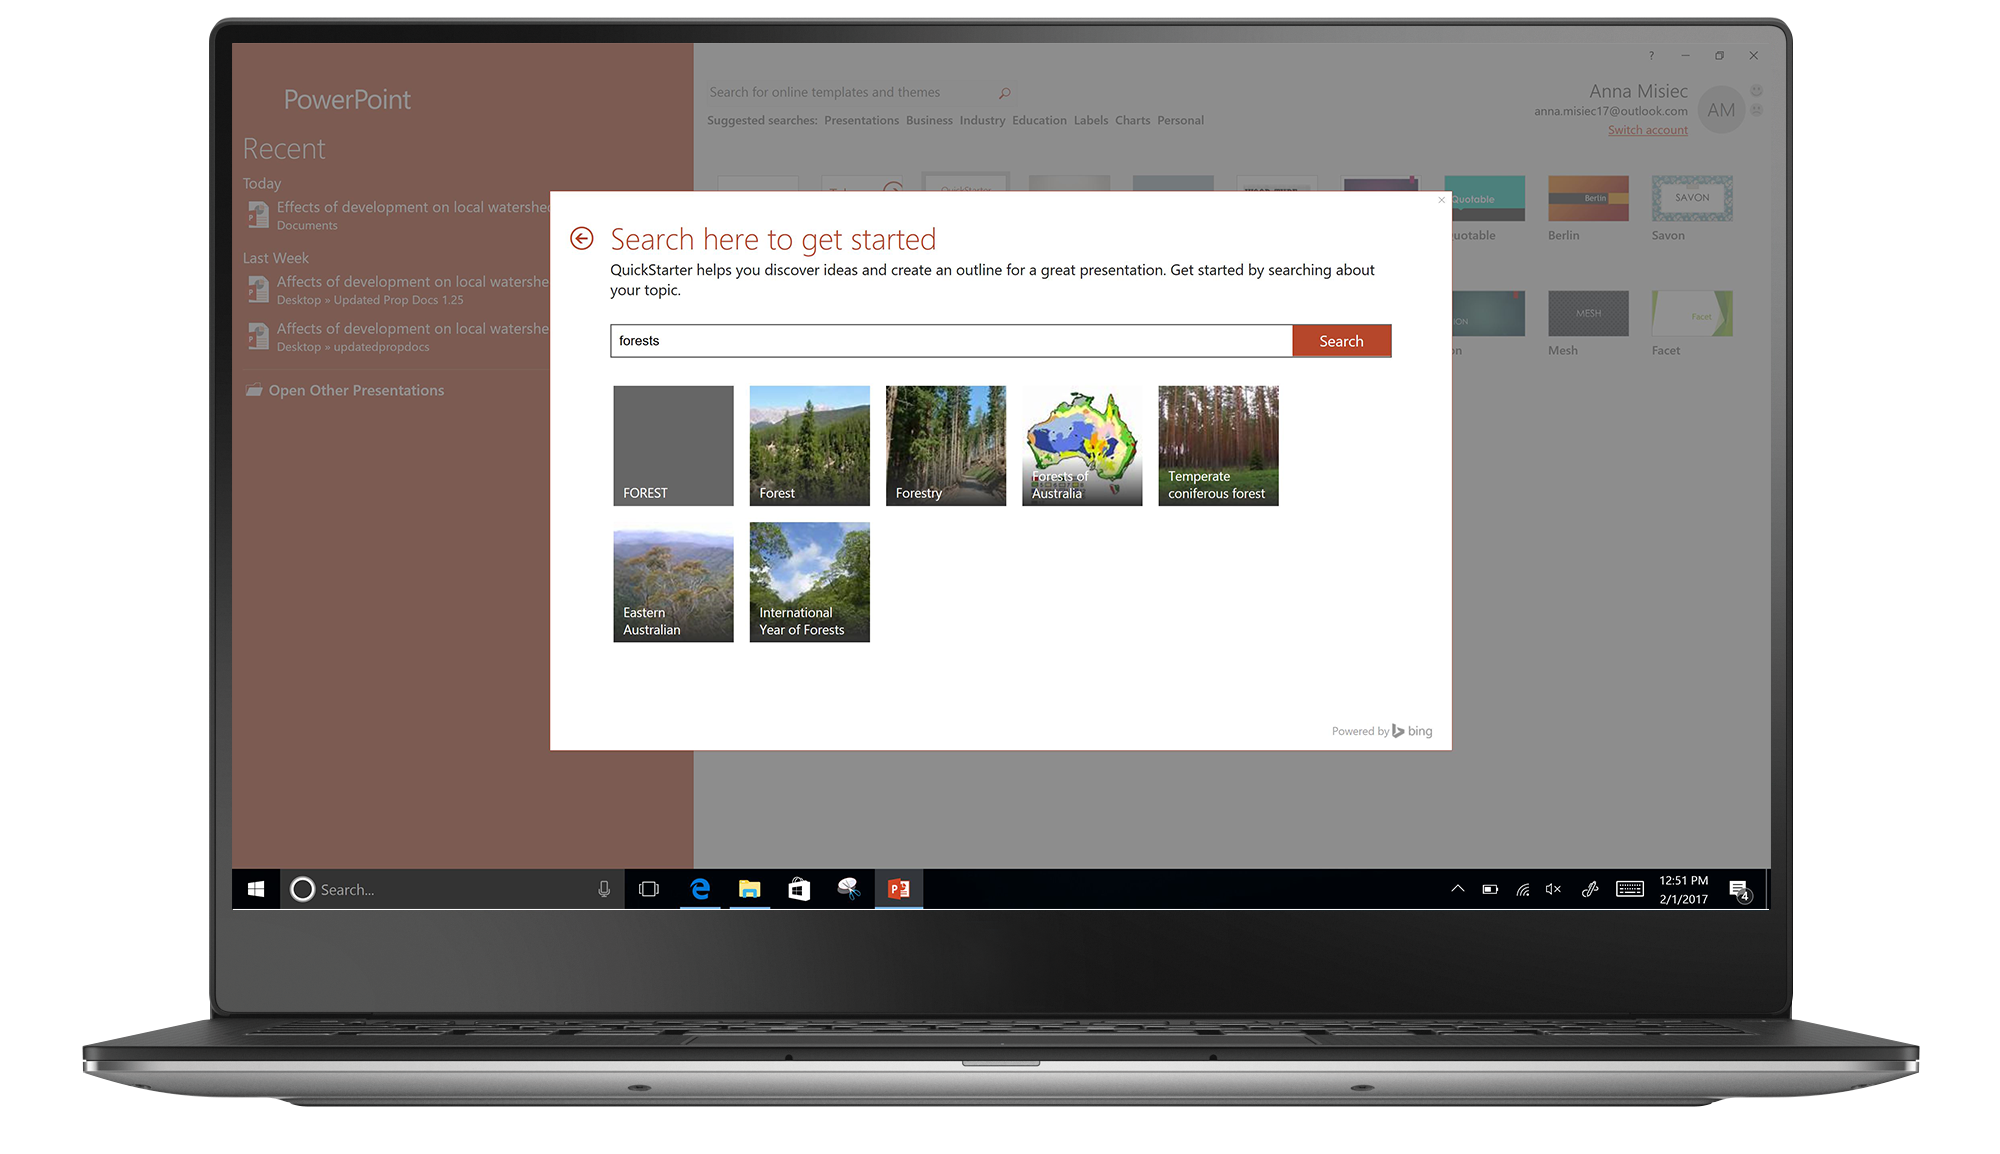This screenshot has height=1154, width=2000.
Task: Select the Berlin theme thumbnail
Action: pyautogui.click(x=1587, y=198)
